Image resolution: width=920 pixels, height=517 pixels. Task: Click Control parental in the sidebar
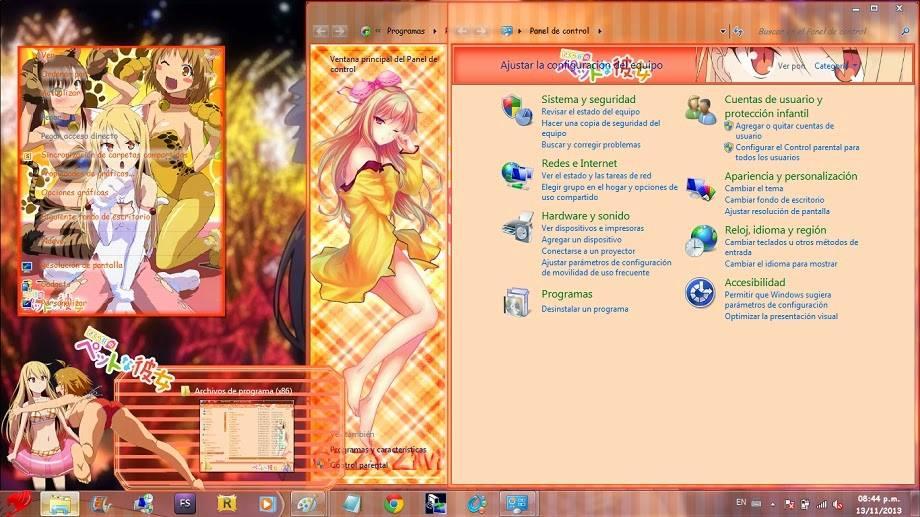tap(359, 465)
